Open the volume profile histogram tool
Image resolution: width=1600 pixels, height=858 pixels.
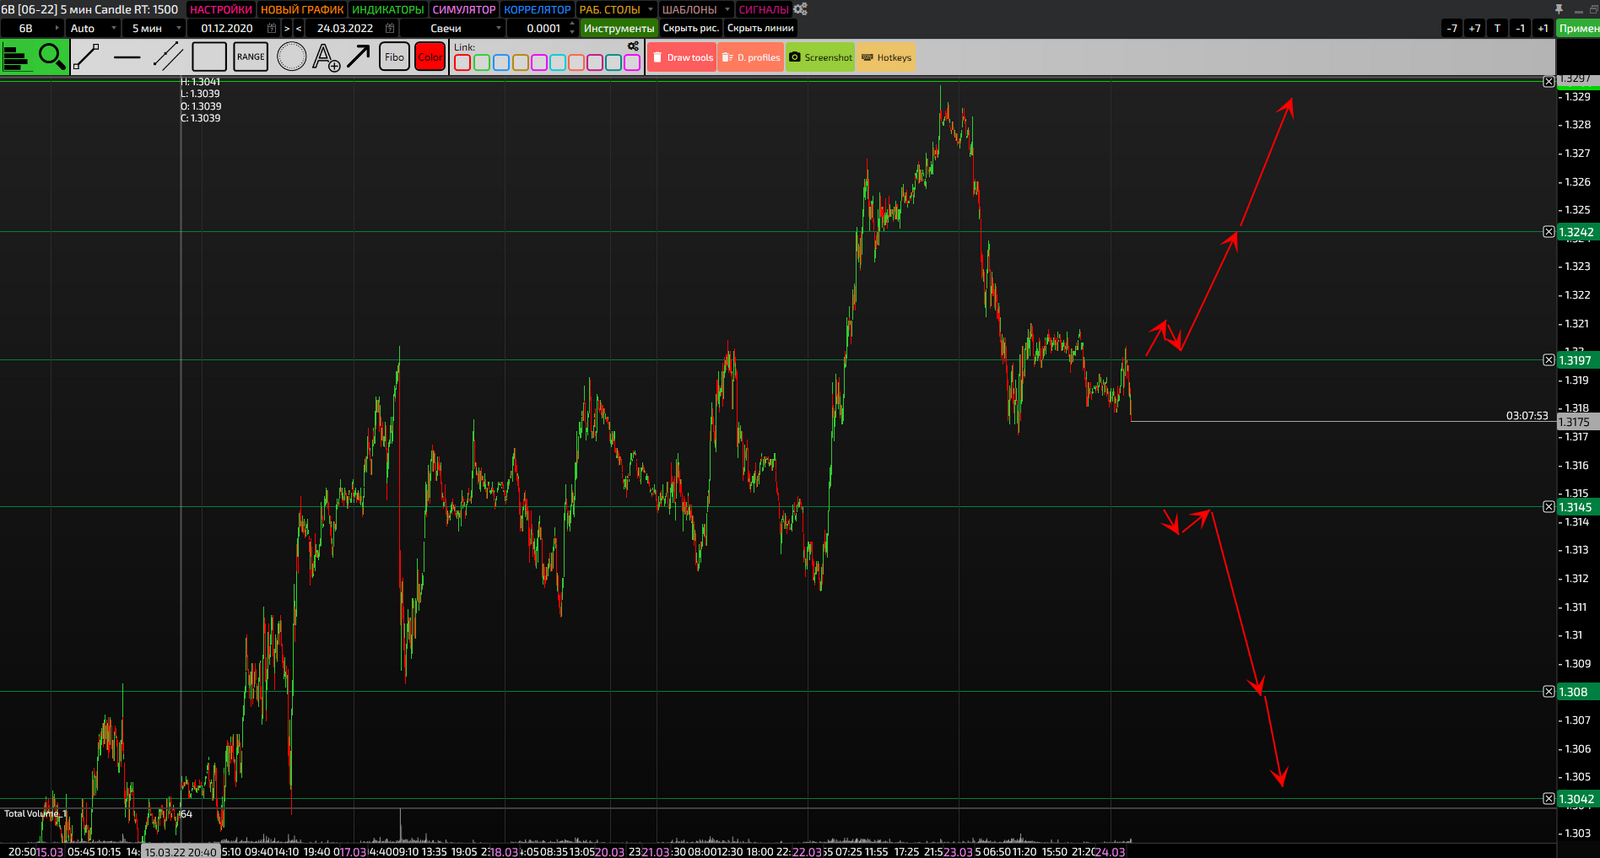17,57
